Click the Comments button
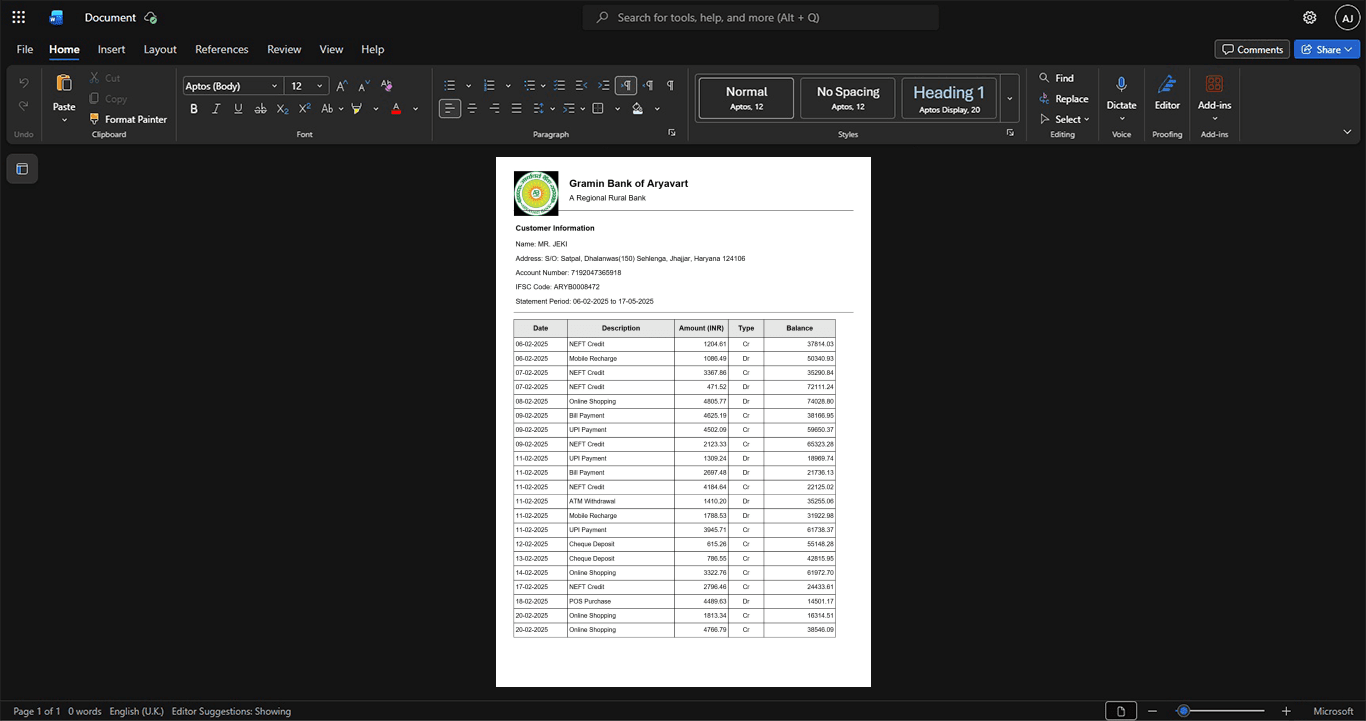The width and height of the screenshot is (1366, 721). [x=1252, y=49]
